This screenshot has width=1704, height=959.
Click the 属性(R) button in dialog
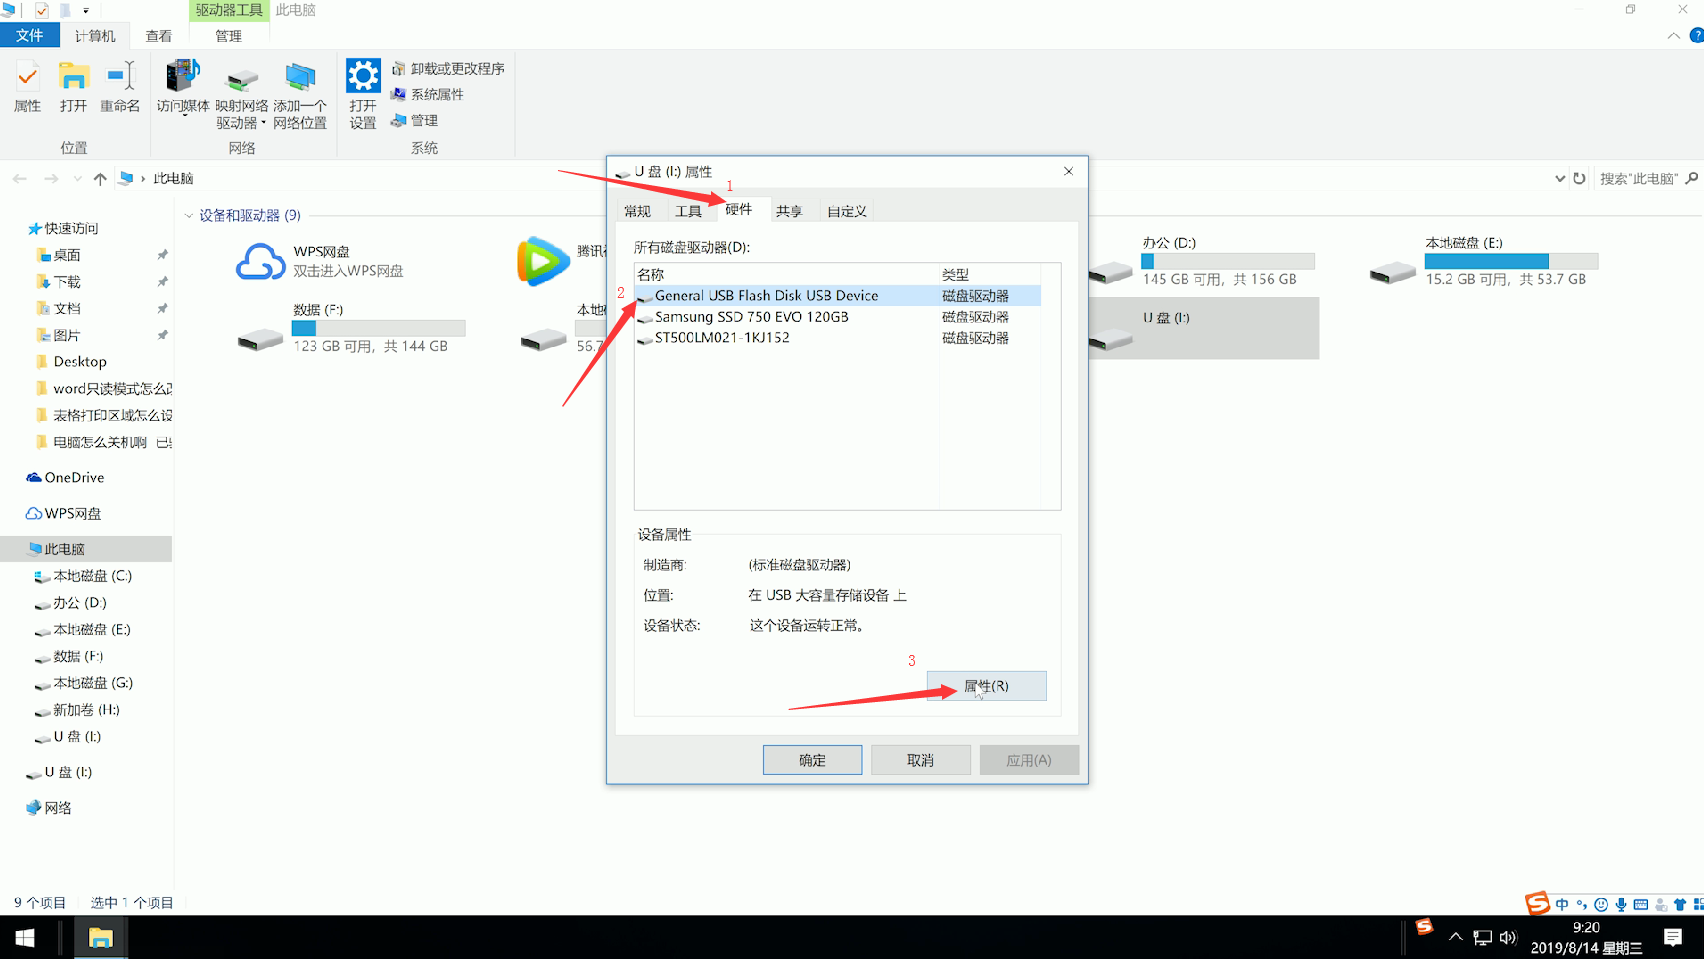point(986,686)
